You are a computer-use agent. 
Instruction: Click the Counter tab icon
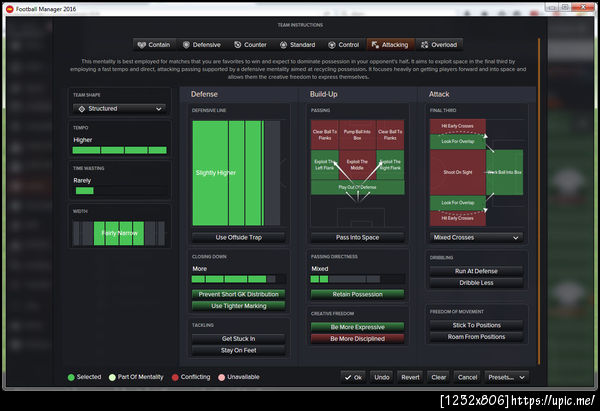(x=237, y=45)
